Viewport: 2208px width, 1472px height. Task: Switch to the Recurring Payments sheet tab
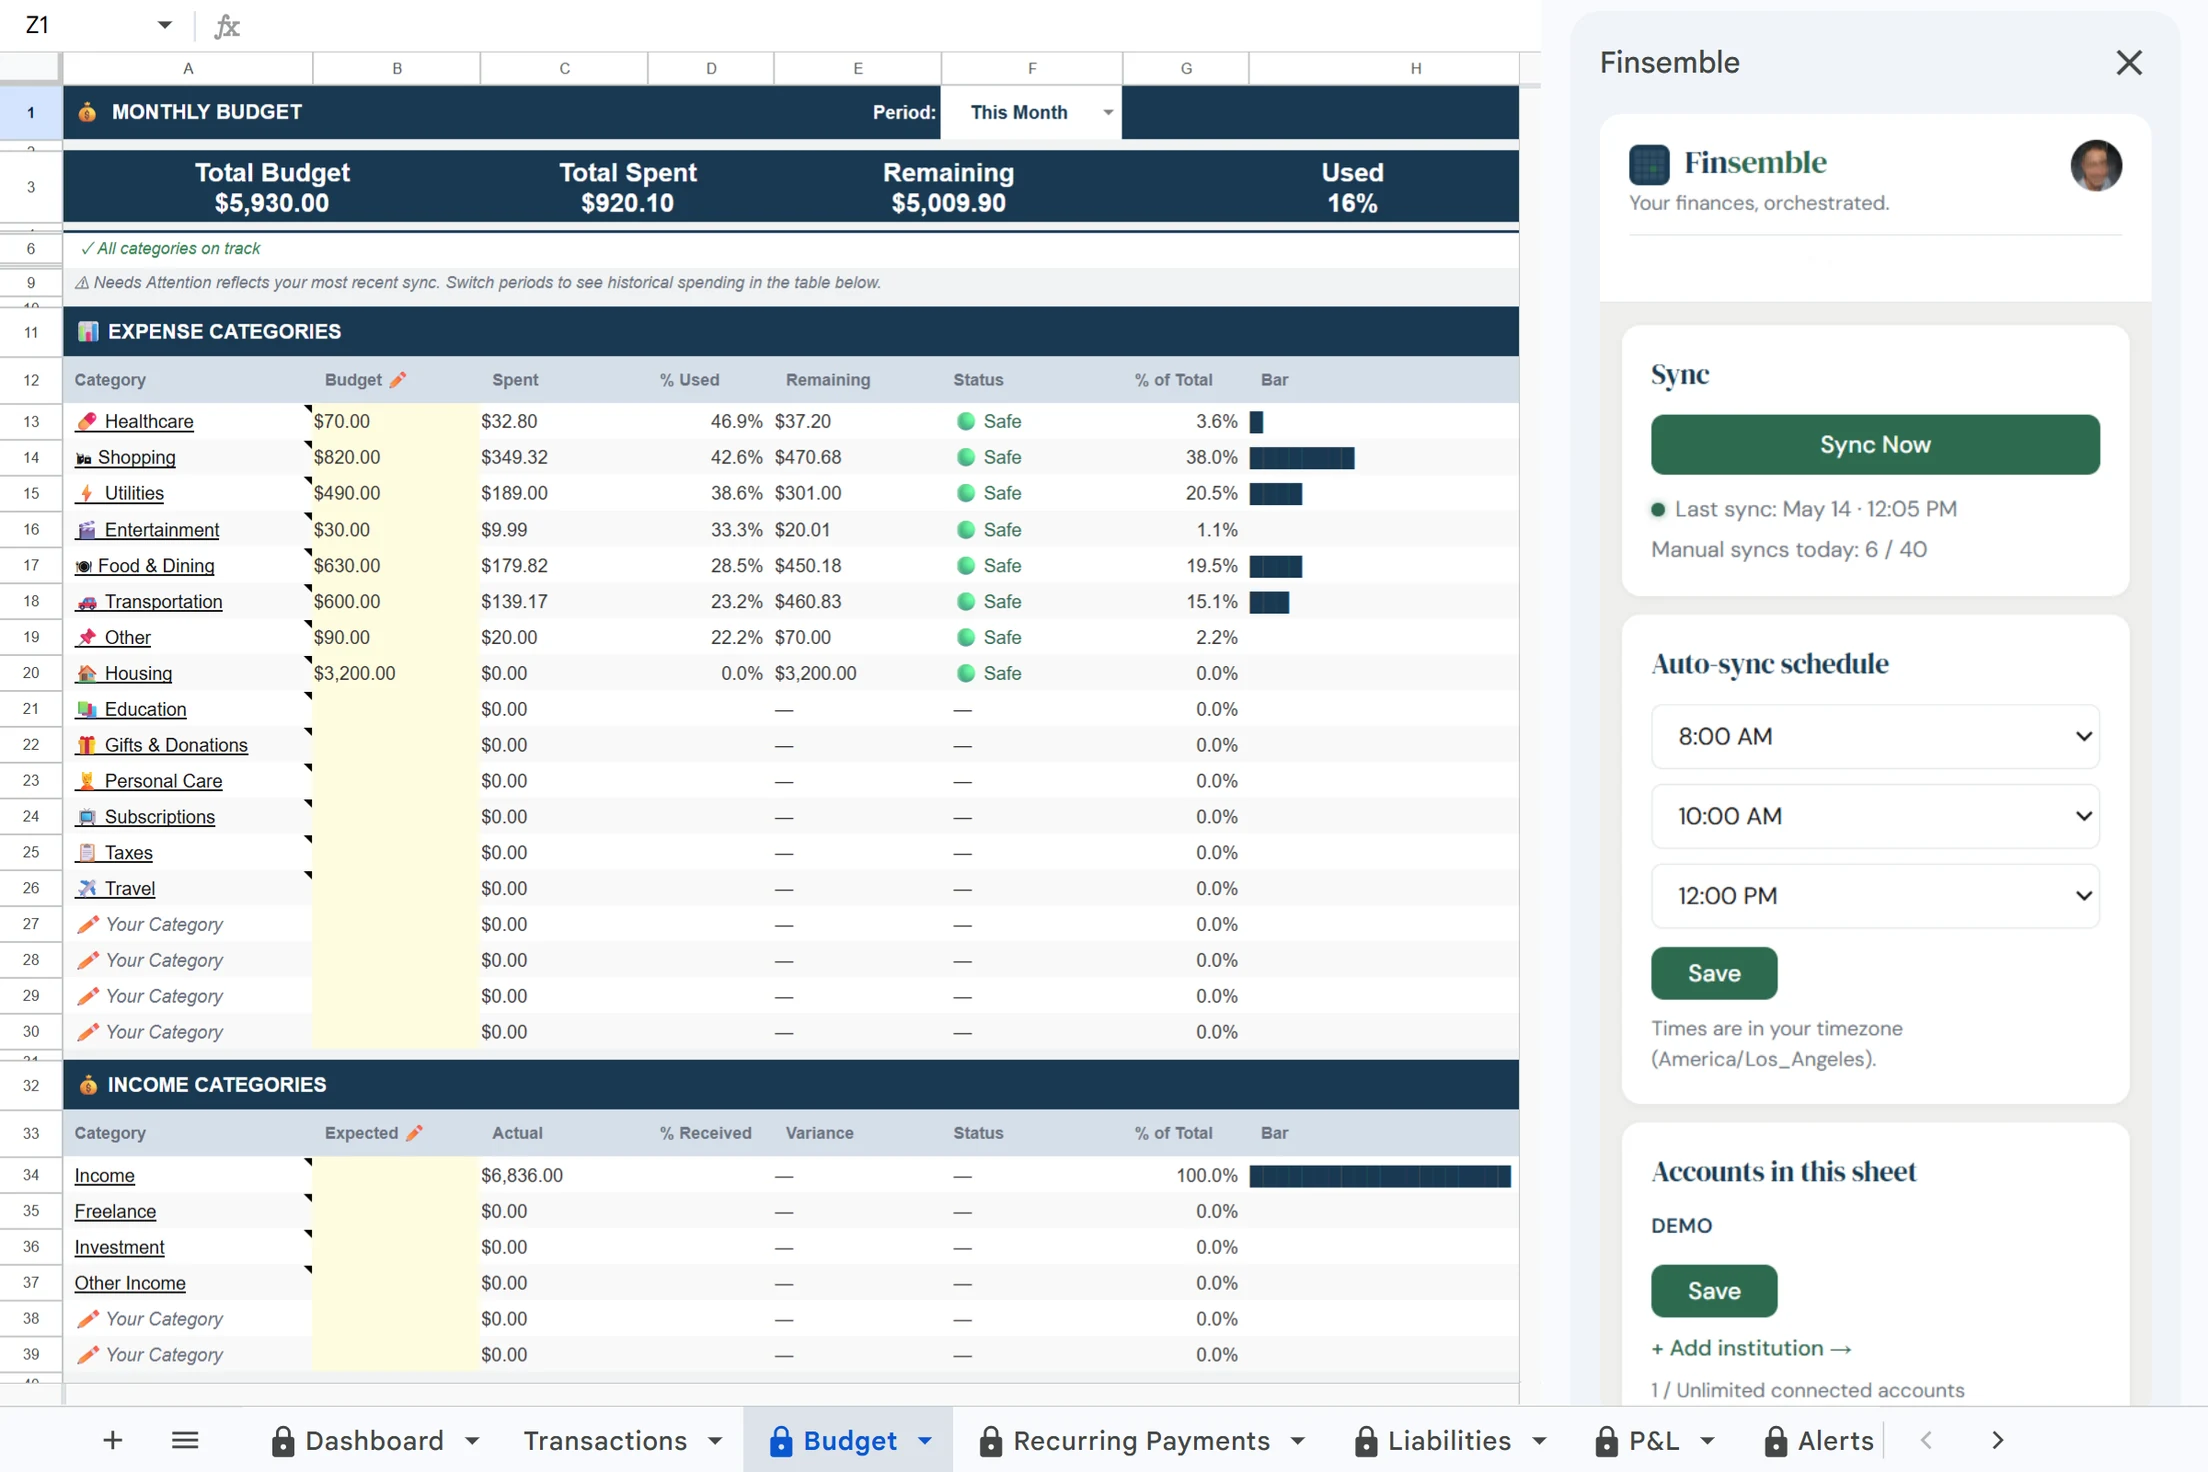coord(1141,1441)
